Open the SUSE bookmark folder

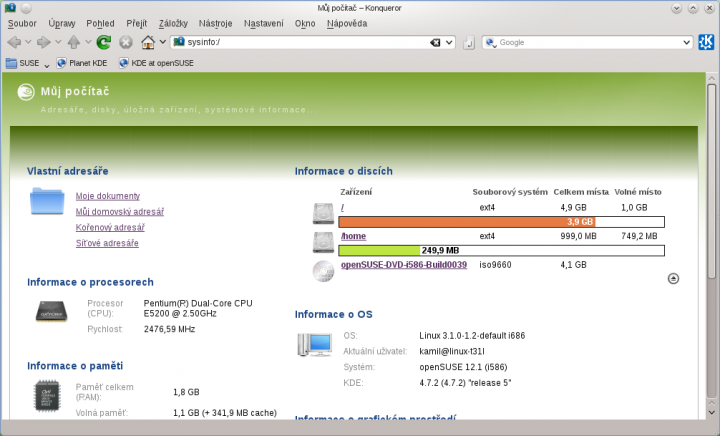click(x=27, y=63)
